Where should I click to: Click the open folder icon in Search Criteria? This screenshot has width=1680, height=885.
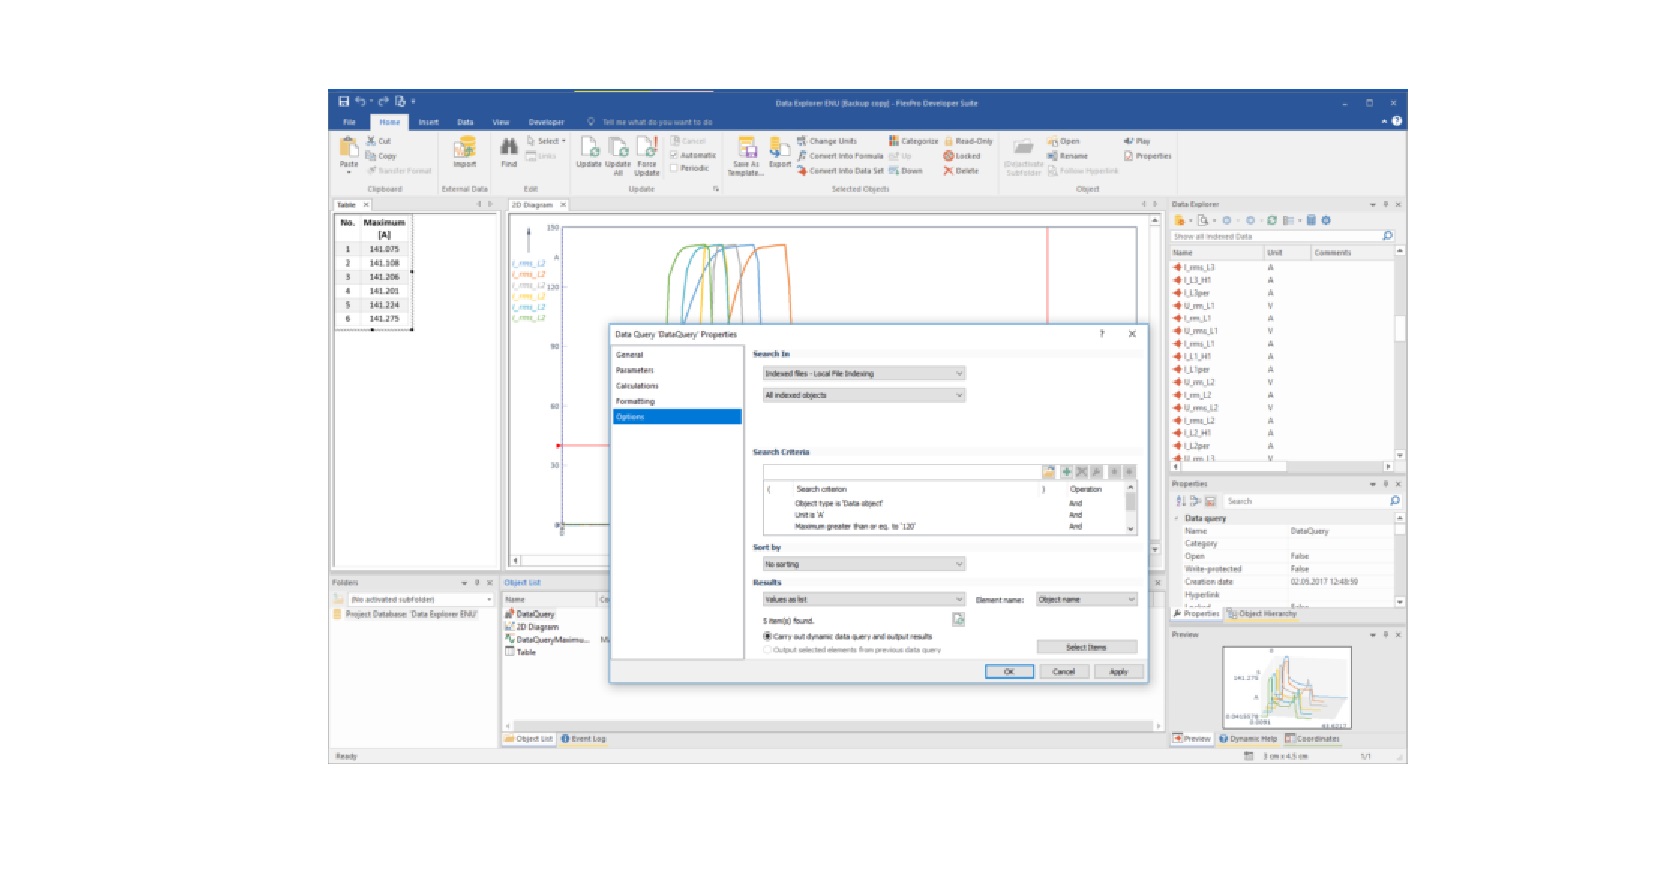[1048, 471]
